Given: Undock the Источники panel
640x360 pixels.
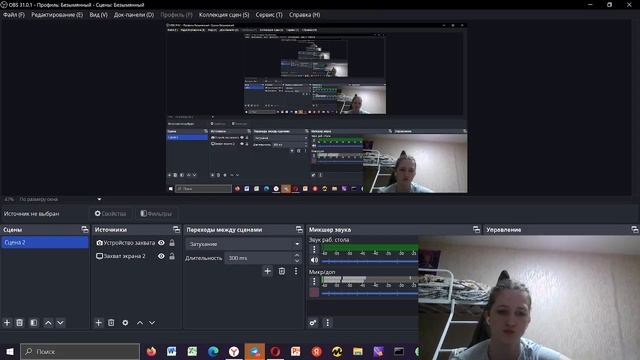Looking at the screenshot, I should 176,229.
